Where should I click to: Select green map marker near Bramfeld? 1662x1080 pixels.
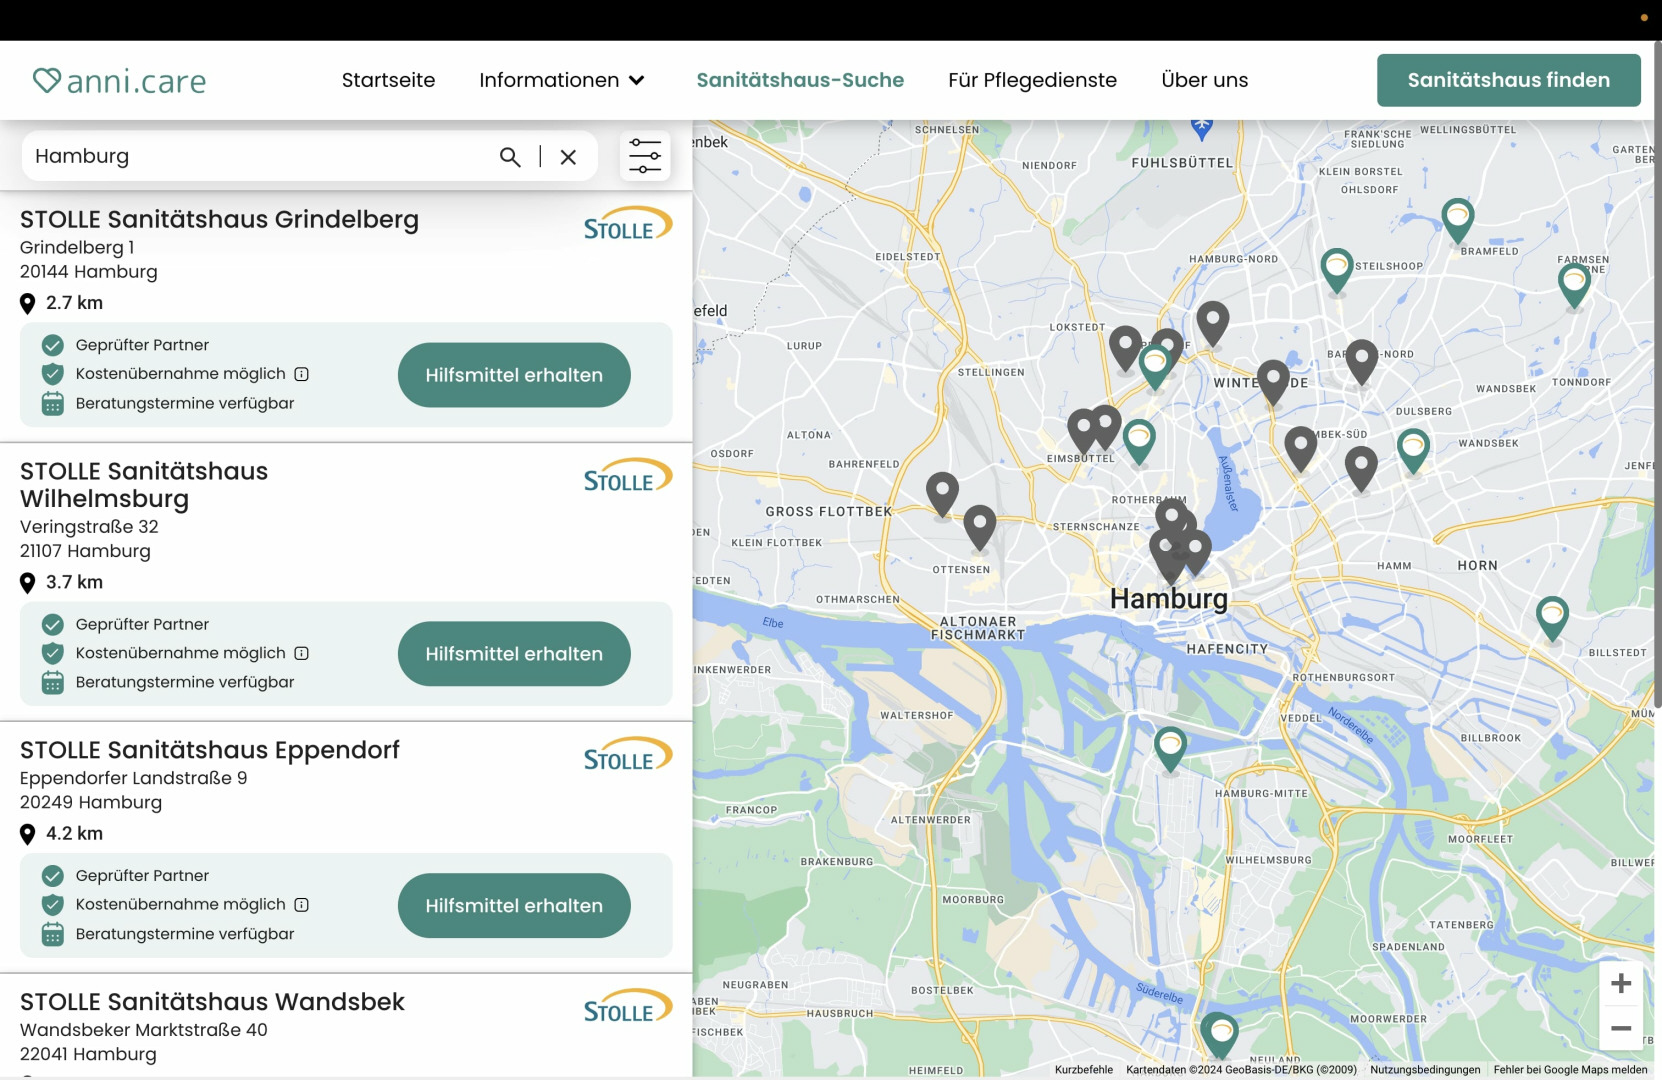point(1458,219)
